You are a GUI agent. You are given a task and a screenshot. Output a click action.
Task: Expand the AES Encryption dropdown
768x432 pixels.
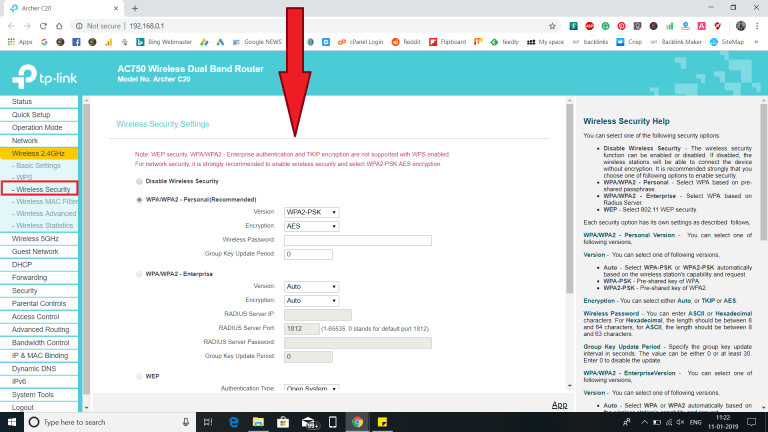coord(311,226)
